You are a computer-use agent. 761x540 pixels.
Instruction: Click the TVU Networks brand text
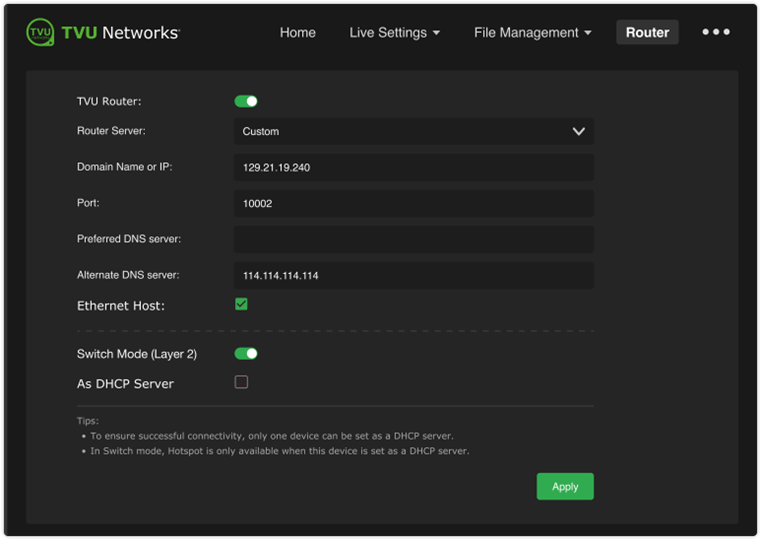121,33
